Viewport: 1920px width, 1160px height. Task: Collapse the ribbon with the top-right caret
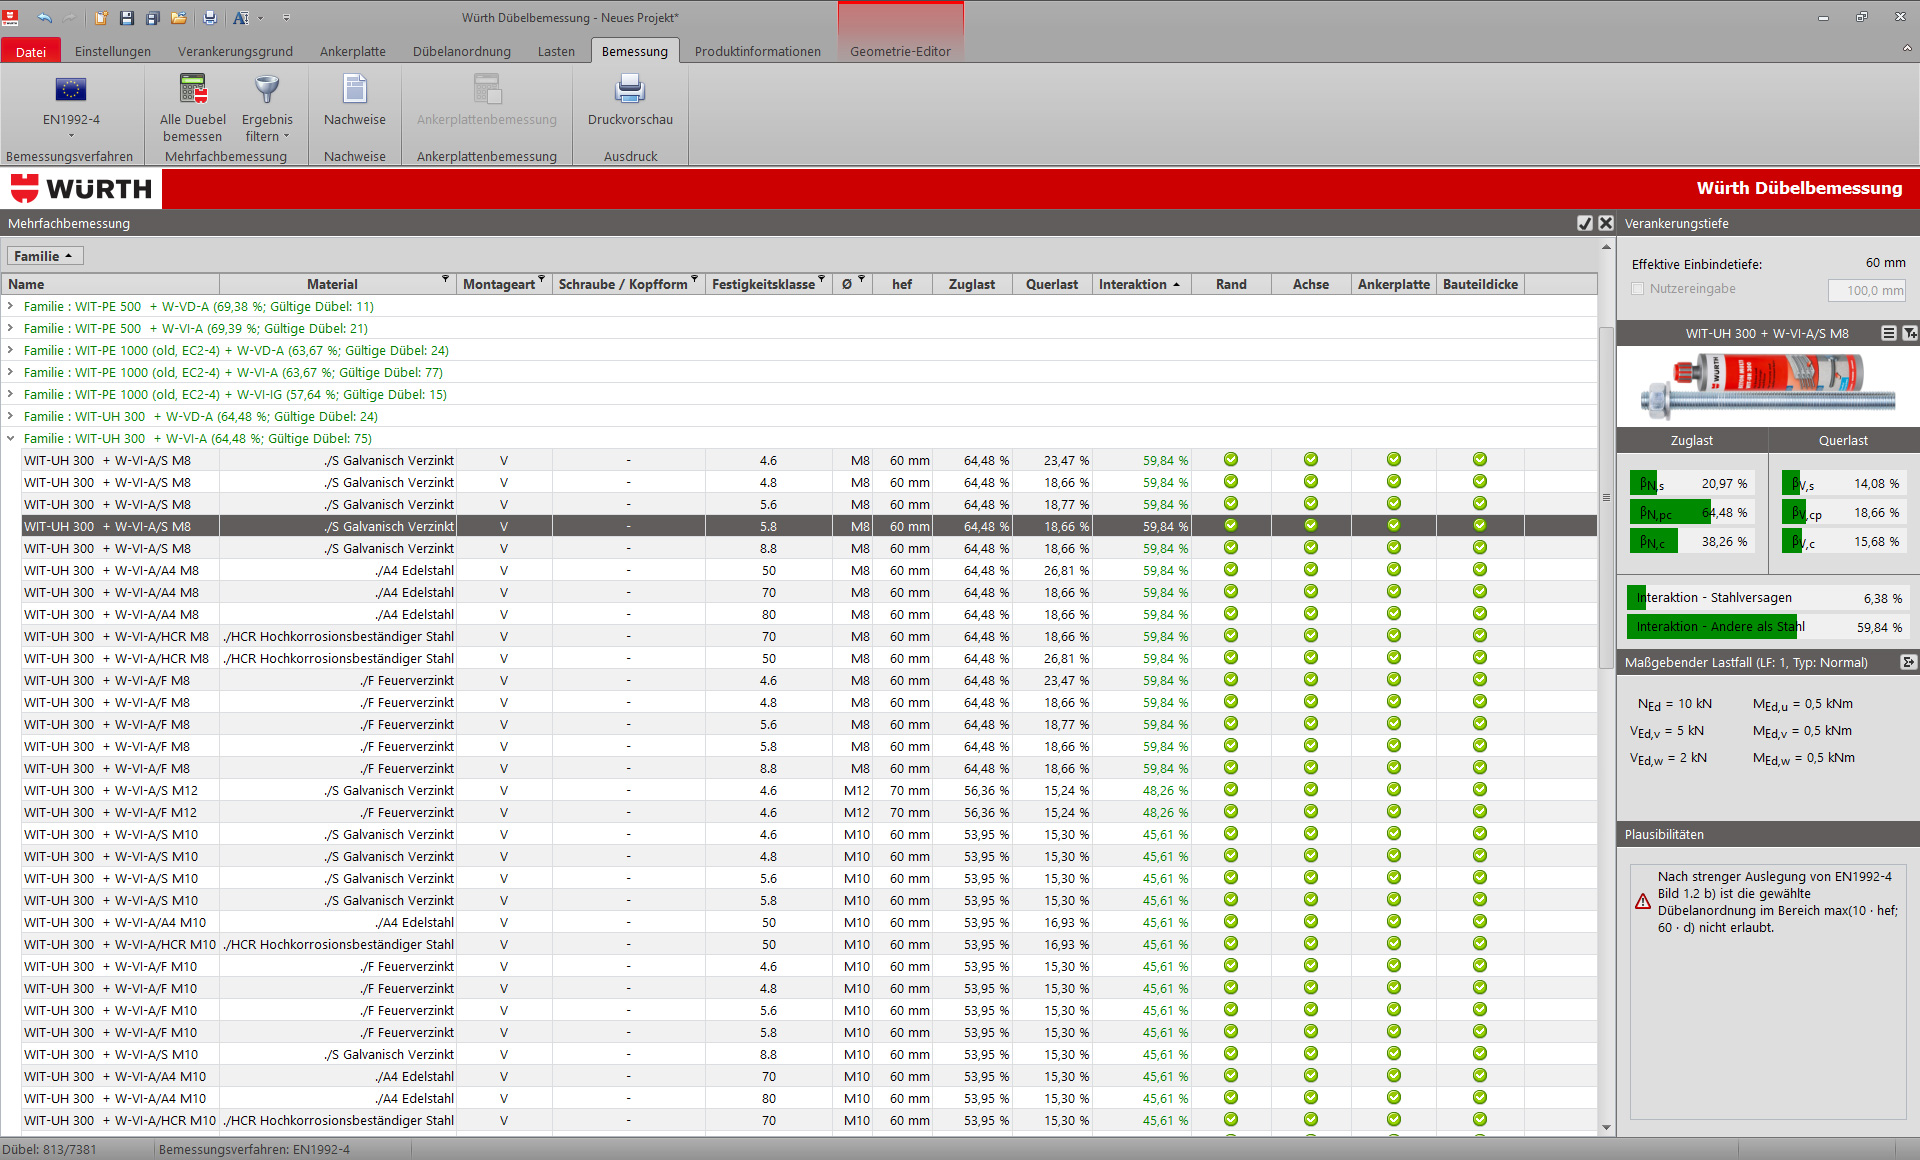[x=1907, y=48]
